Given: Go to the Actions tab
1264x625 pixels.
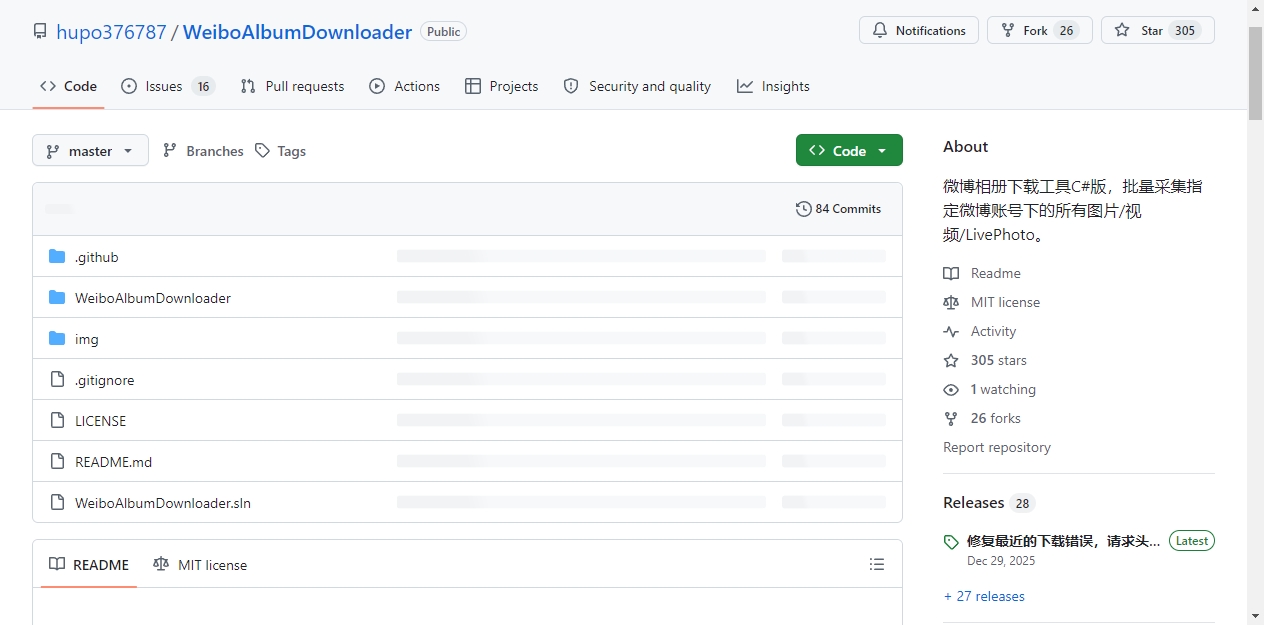Looking at the screenshot, I should [404, 86].
